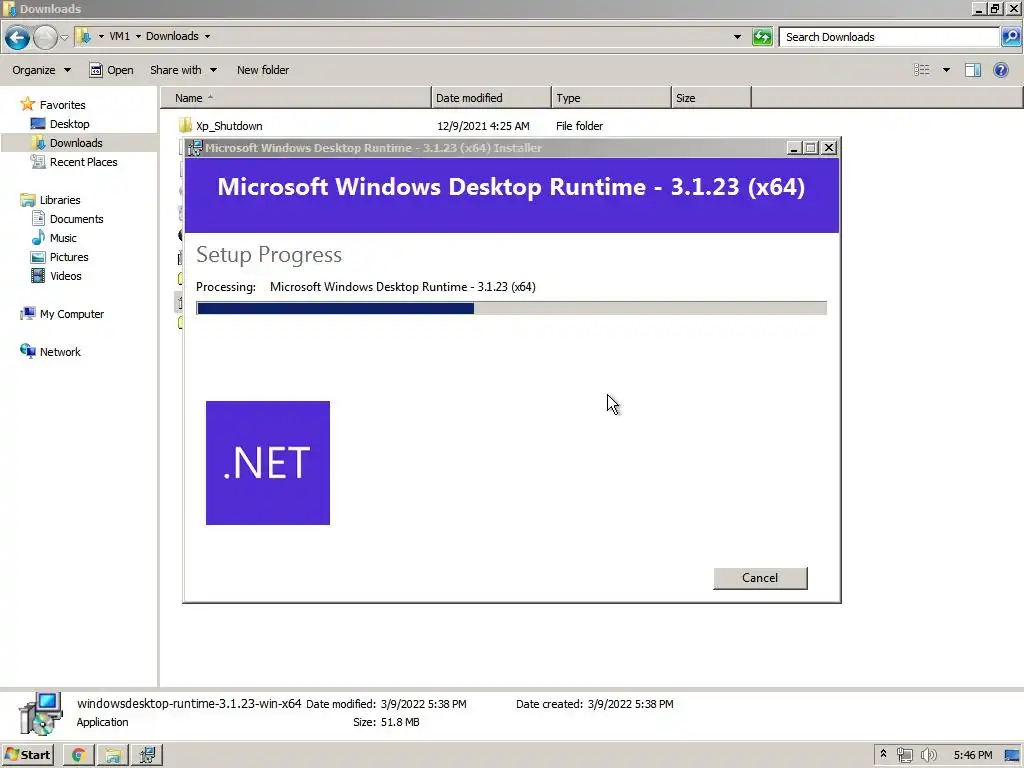Open address bar history dropdown arrow

coord(737,37)
